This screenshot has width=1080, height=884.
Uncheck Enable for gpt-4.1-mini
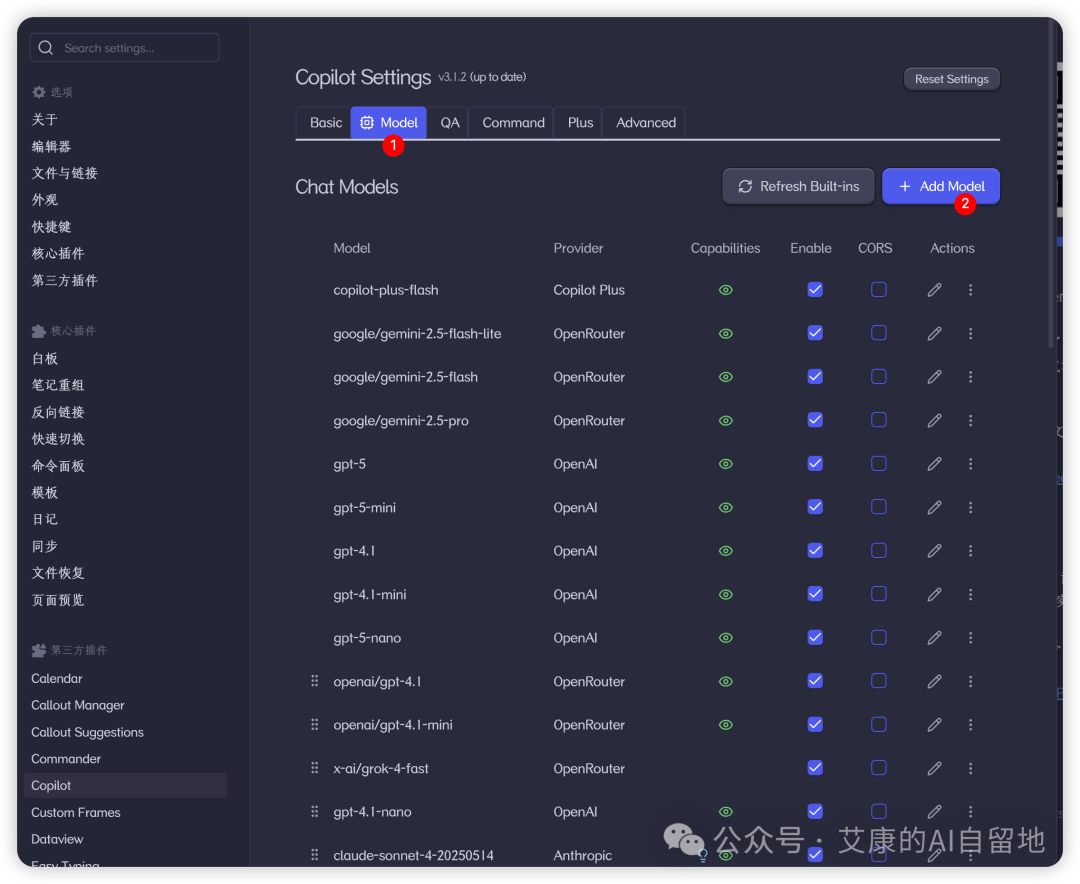815,593
